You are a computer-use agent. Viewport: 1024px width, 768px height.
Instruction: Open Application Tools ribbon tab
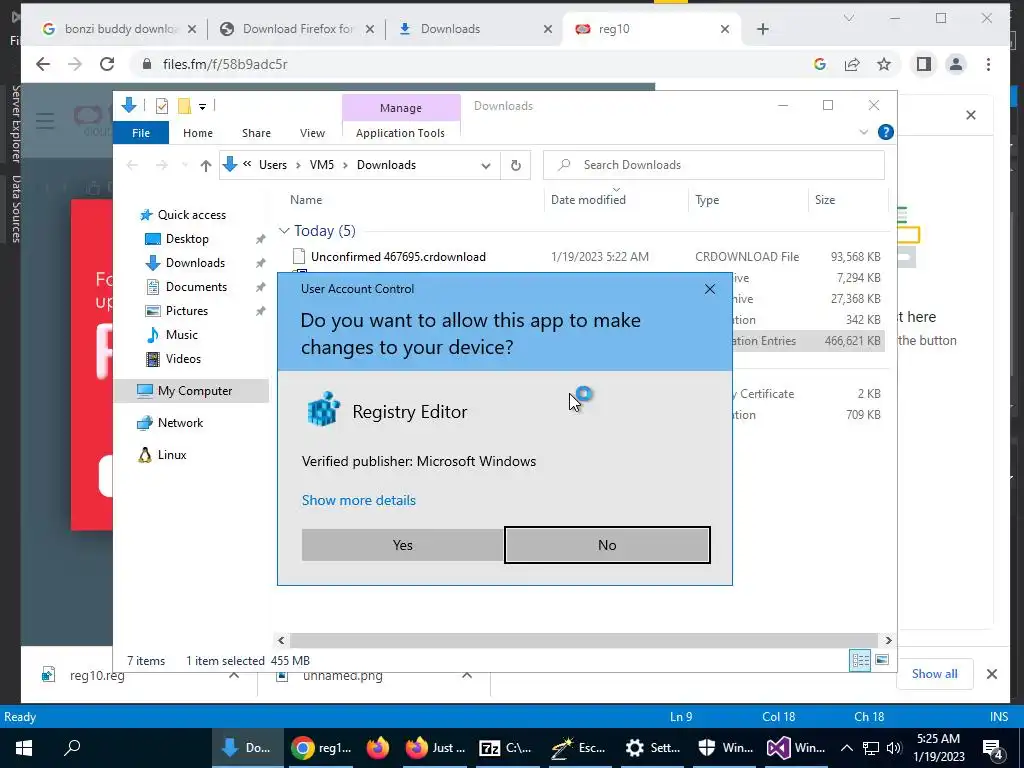click(400, 133)
